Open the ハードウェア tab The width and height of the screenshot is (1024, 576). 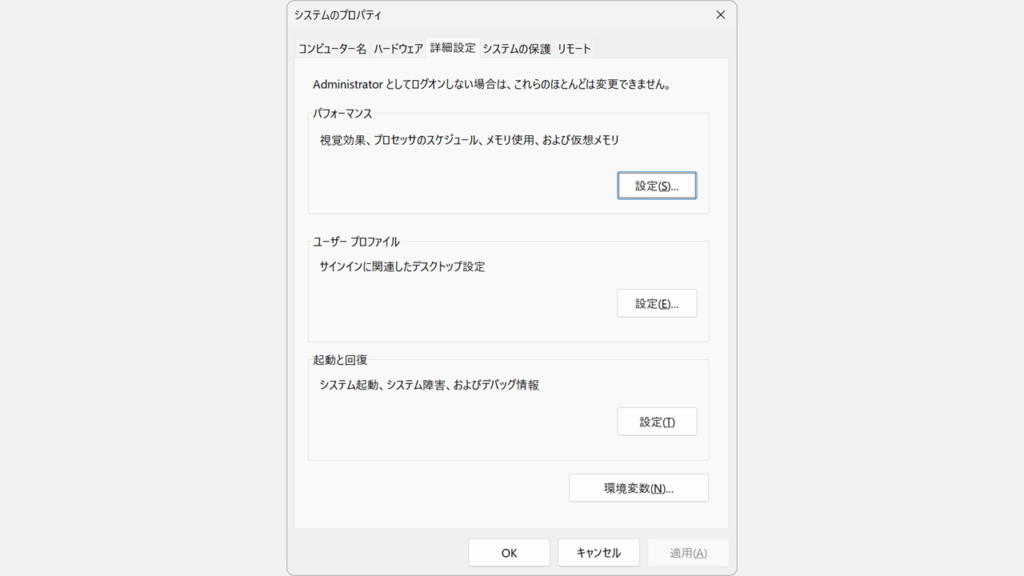[398, 49]
